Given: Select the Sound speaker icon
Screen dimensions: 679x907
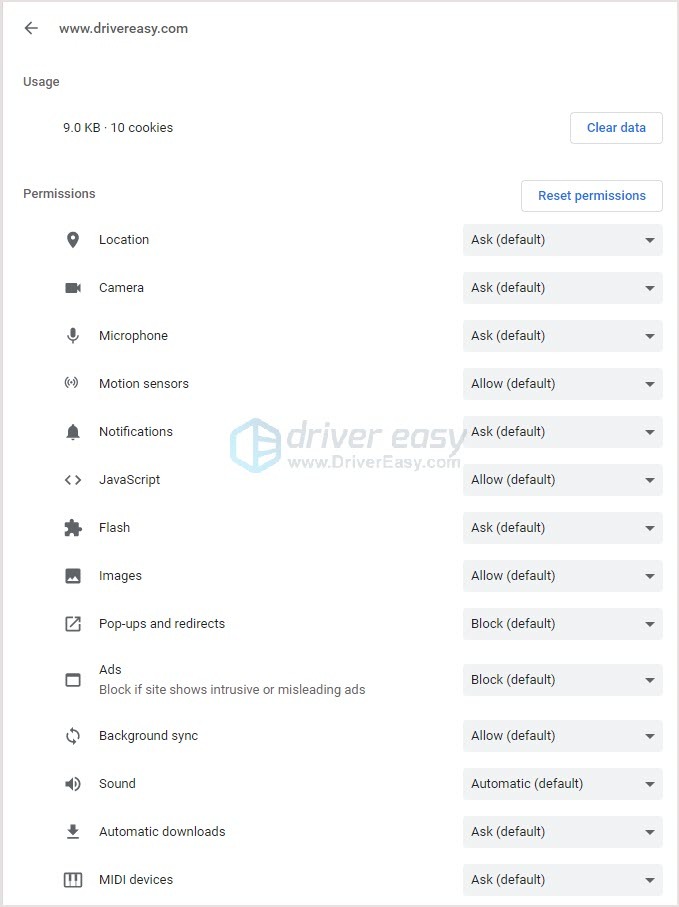Looking at the screenshot, I should point(72,784).
